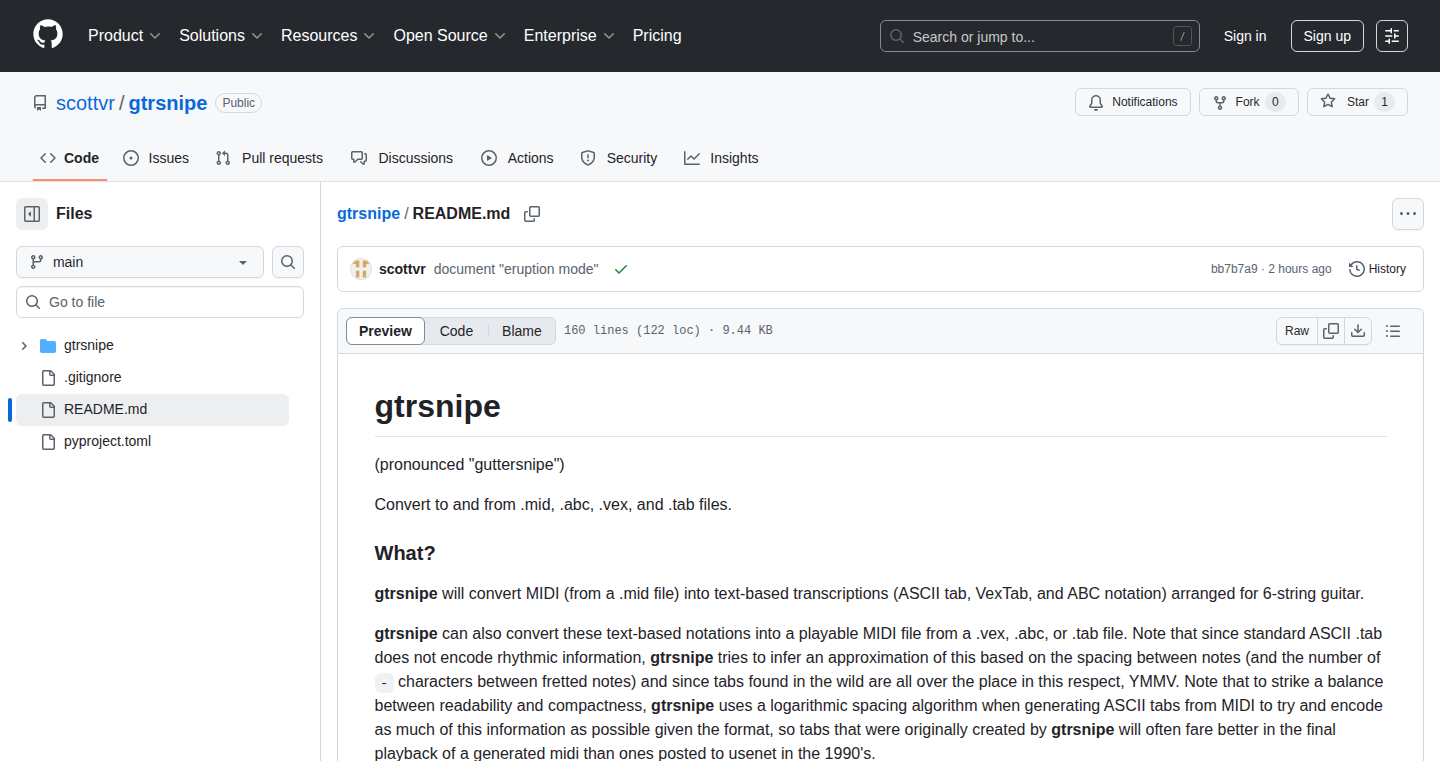Switch to the Pull requests tab
The height and width of the screenshot is (761, 1440).
(x=269, y=158)
